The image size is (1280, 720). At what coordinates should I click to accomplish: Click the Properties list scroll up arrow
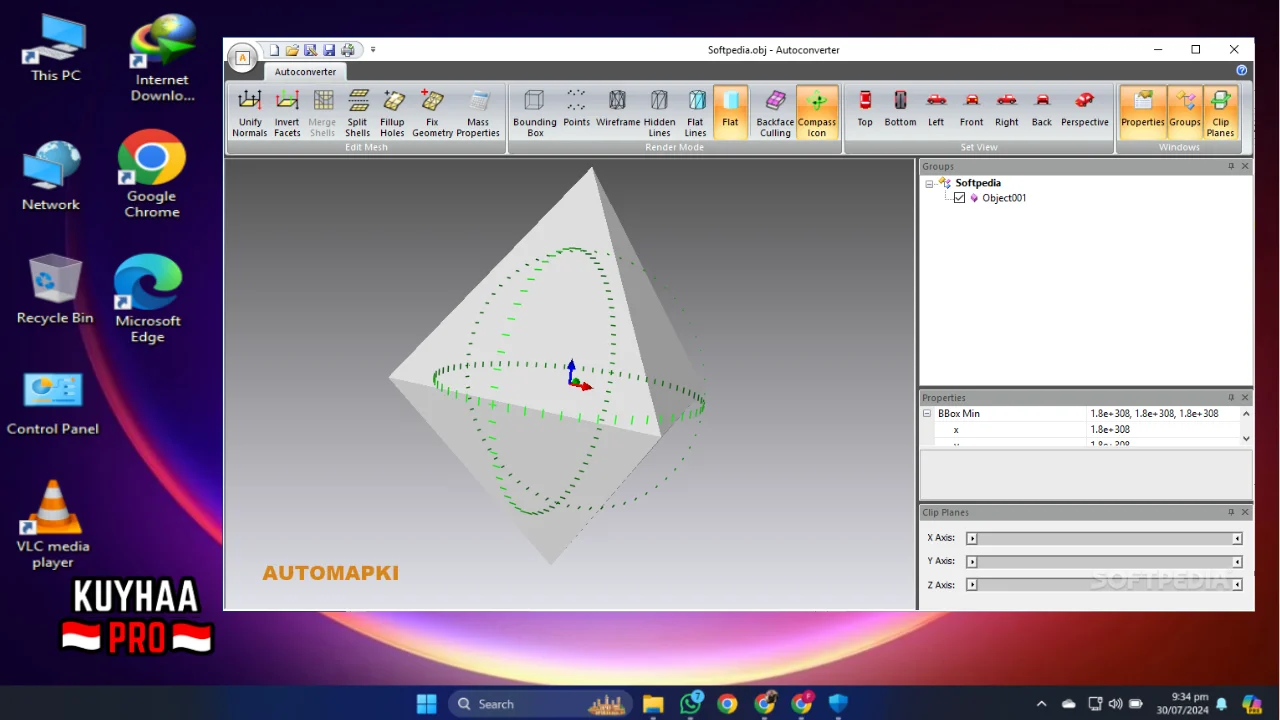pyautogui.click(x=1246, y=414)
